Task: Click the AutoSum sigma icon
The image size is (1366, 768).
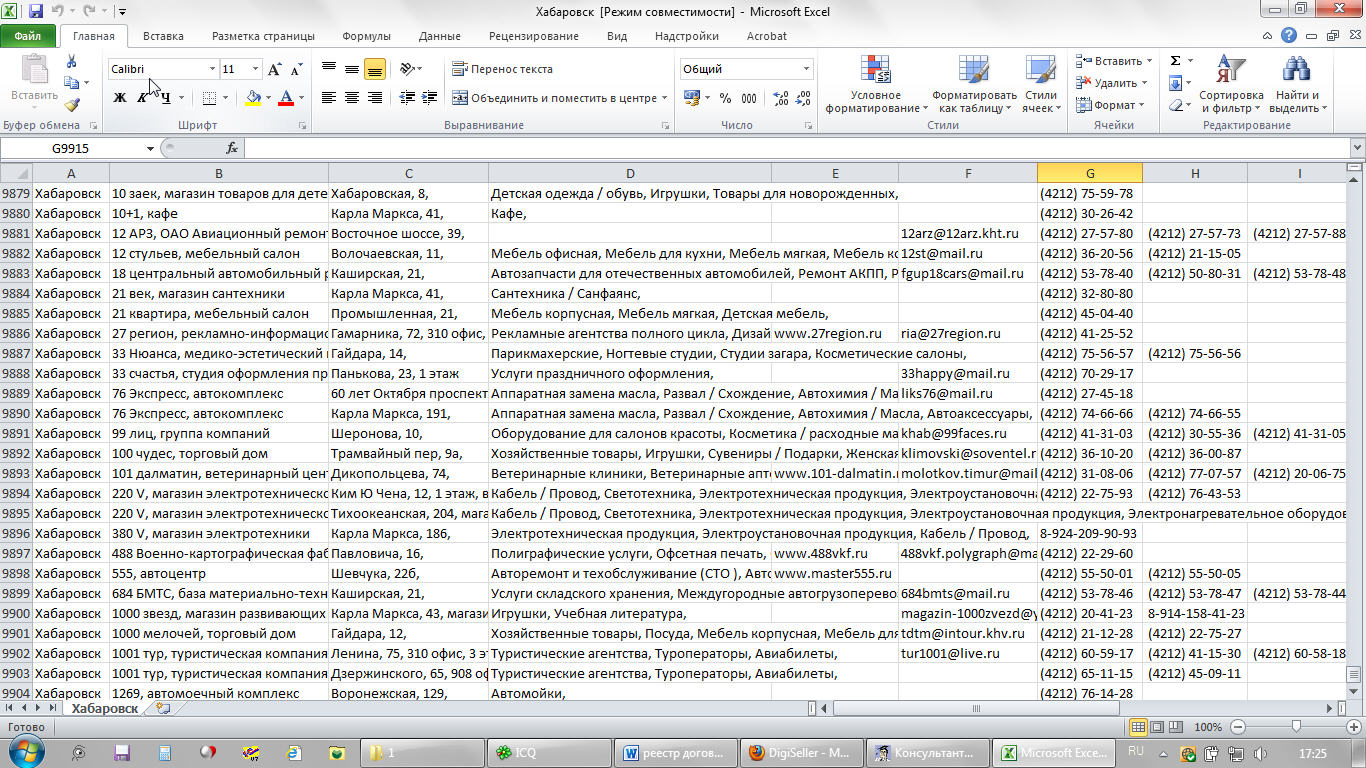Action: [x=1175, y=61]
